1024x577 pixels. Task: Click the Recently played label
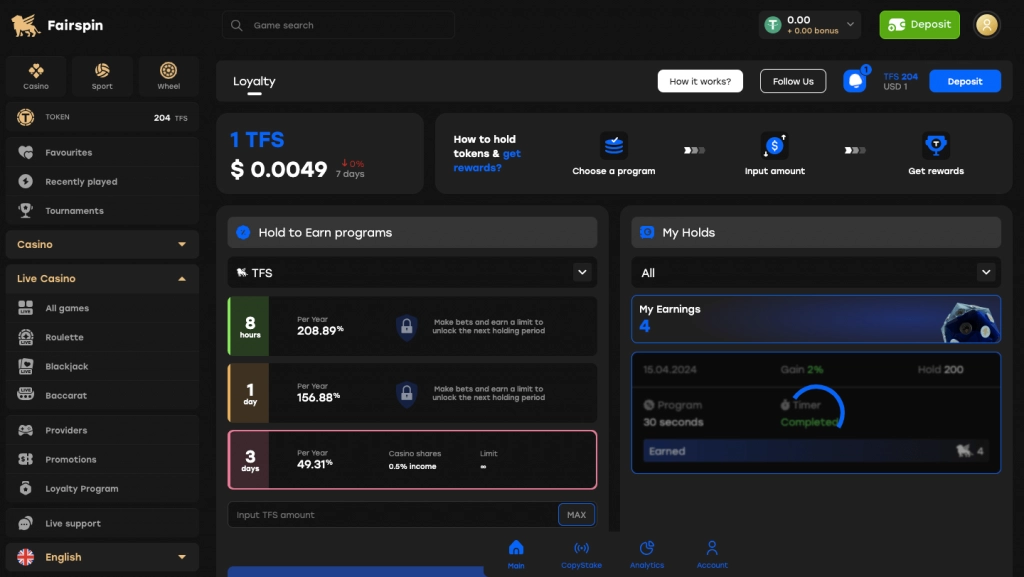(82, 181)
